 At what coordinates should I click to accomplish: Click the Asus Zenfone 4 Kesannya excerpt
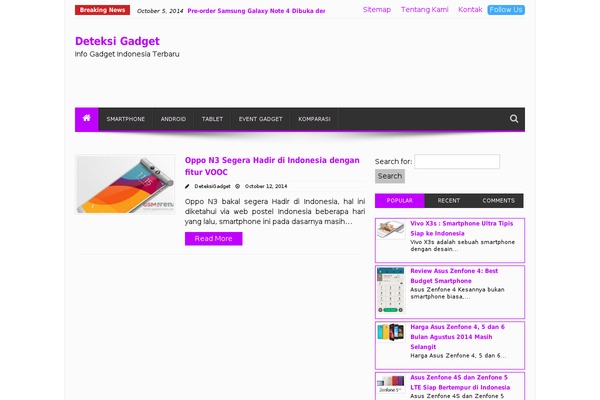[x=457, y=293]
